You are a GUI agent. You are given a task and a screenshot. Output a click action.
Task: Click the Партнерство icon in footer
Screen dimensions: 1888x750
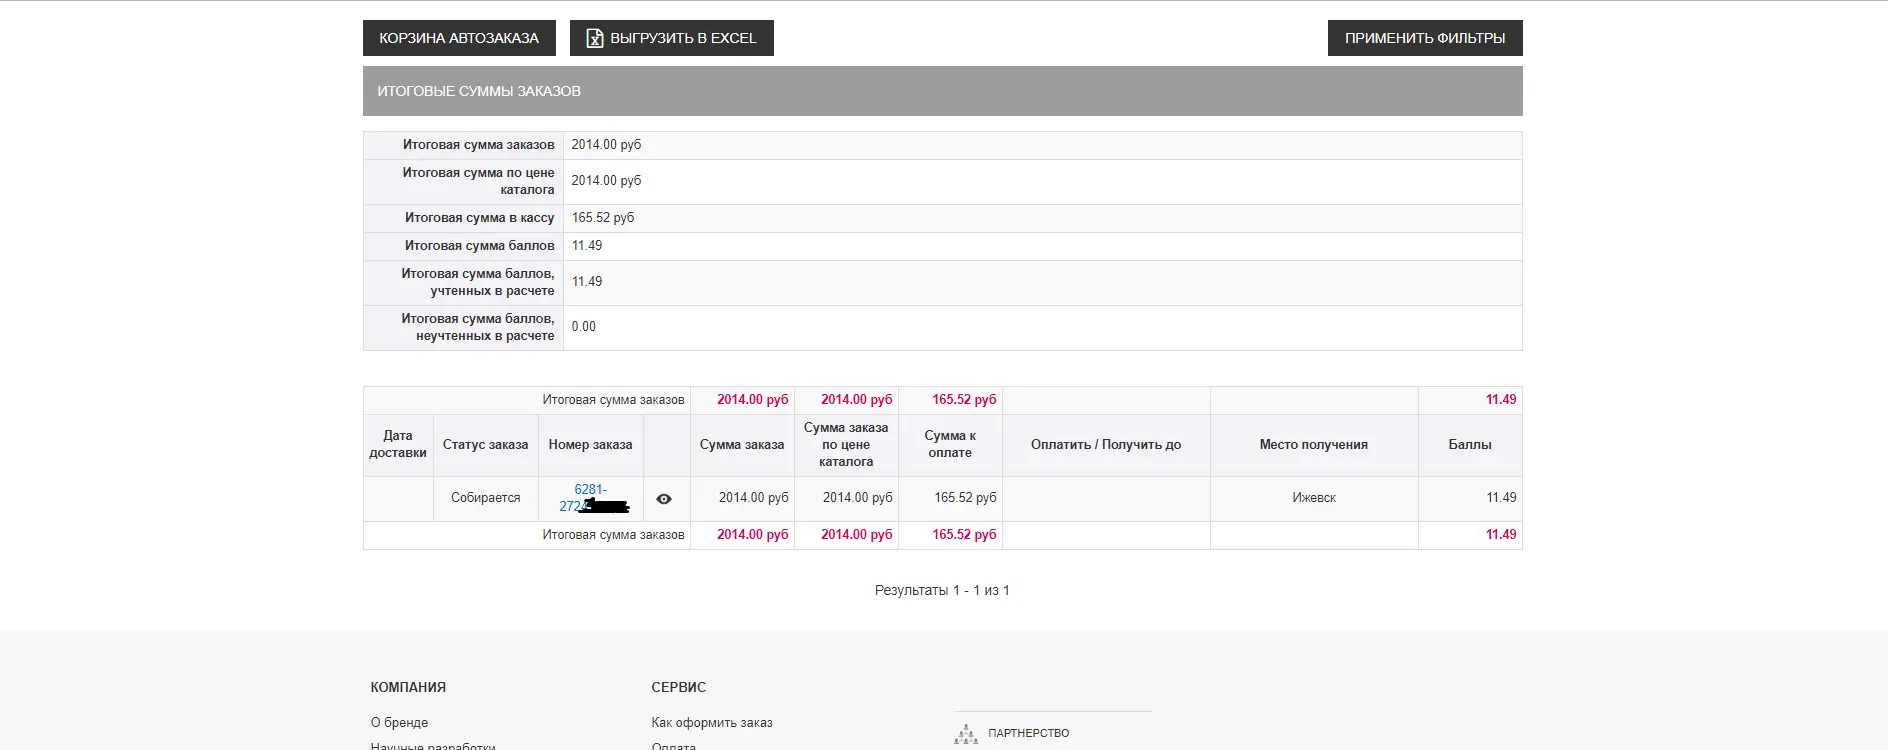tap(966, 734)
